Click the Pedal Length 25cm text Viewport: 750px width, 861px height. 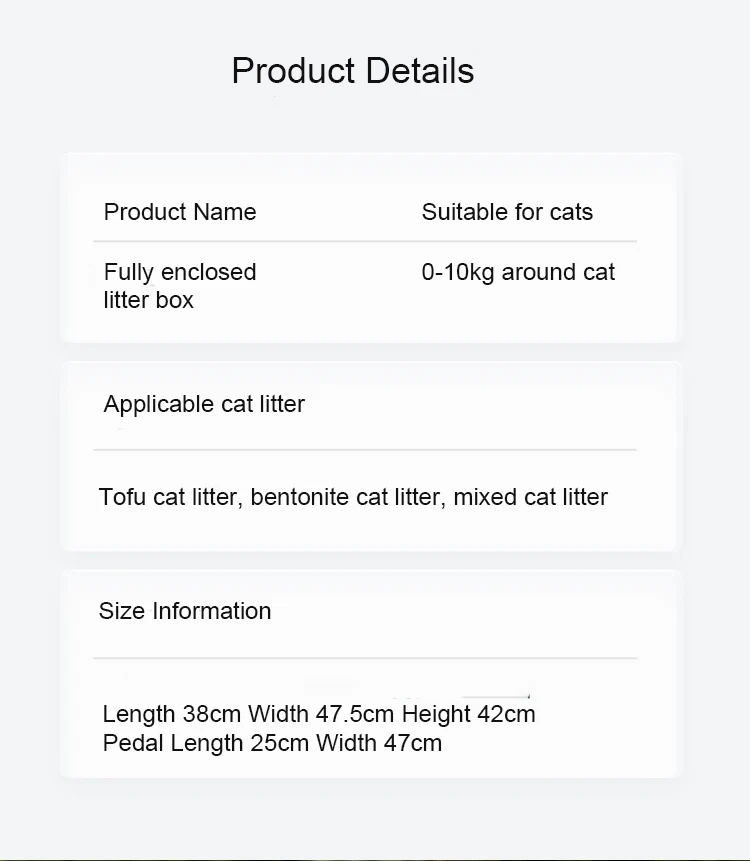[206, 743]
